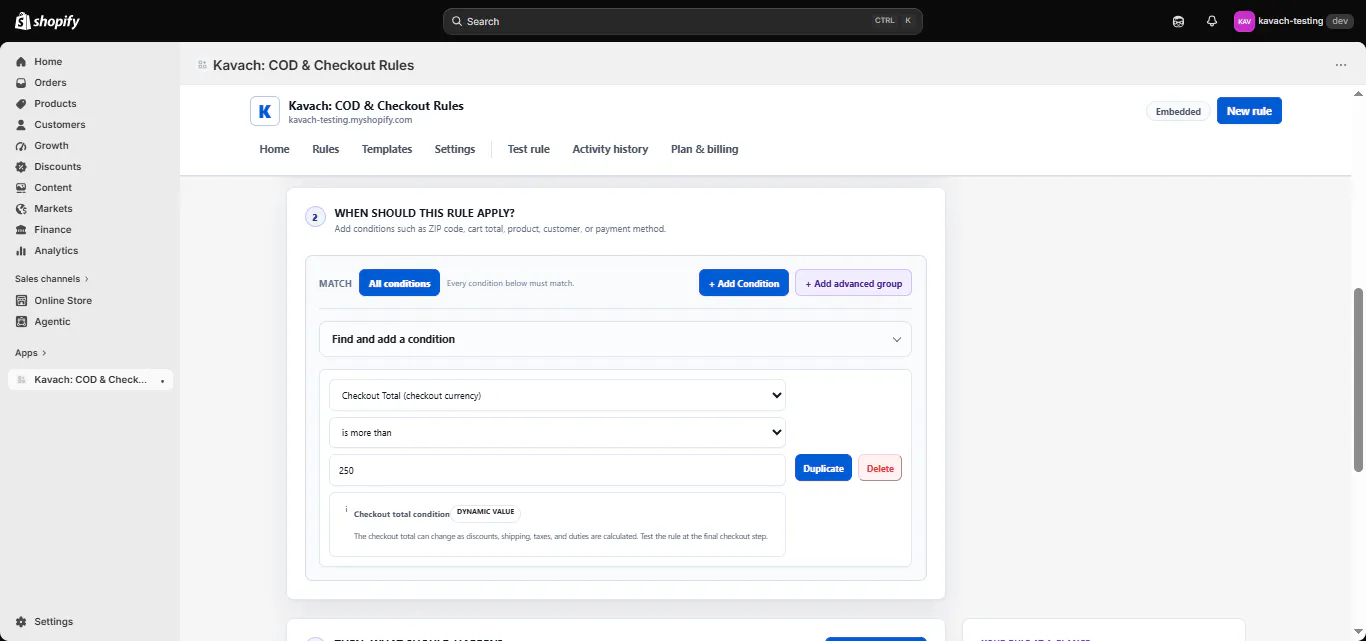Open the kavach-testing store switcher
The width and height of the screenshot is (1366, 641).
pos(1294,21)
